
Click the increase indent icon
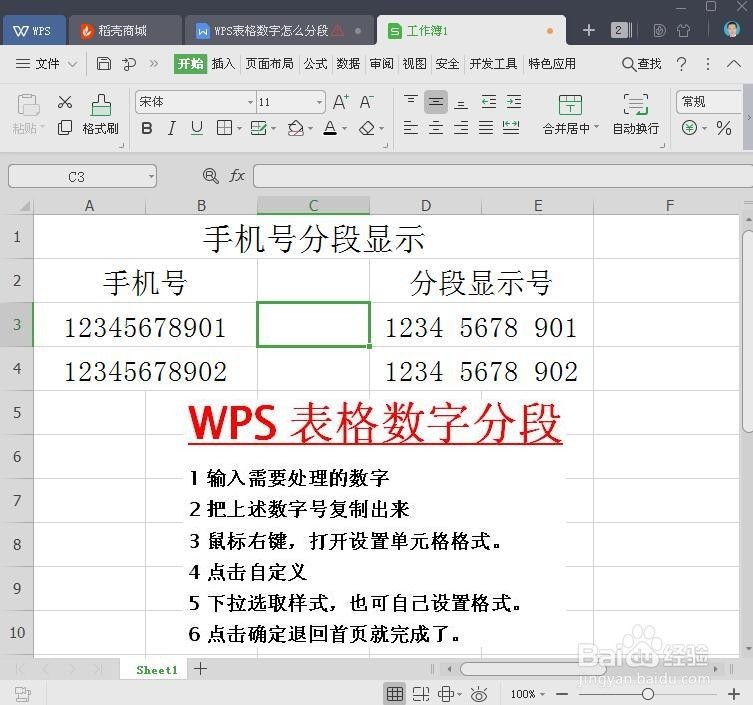514,102
